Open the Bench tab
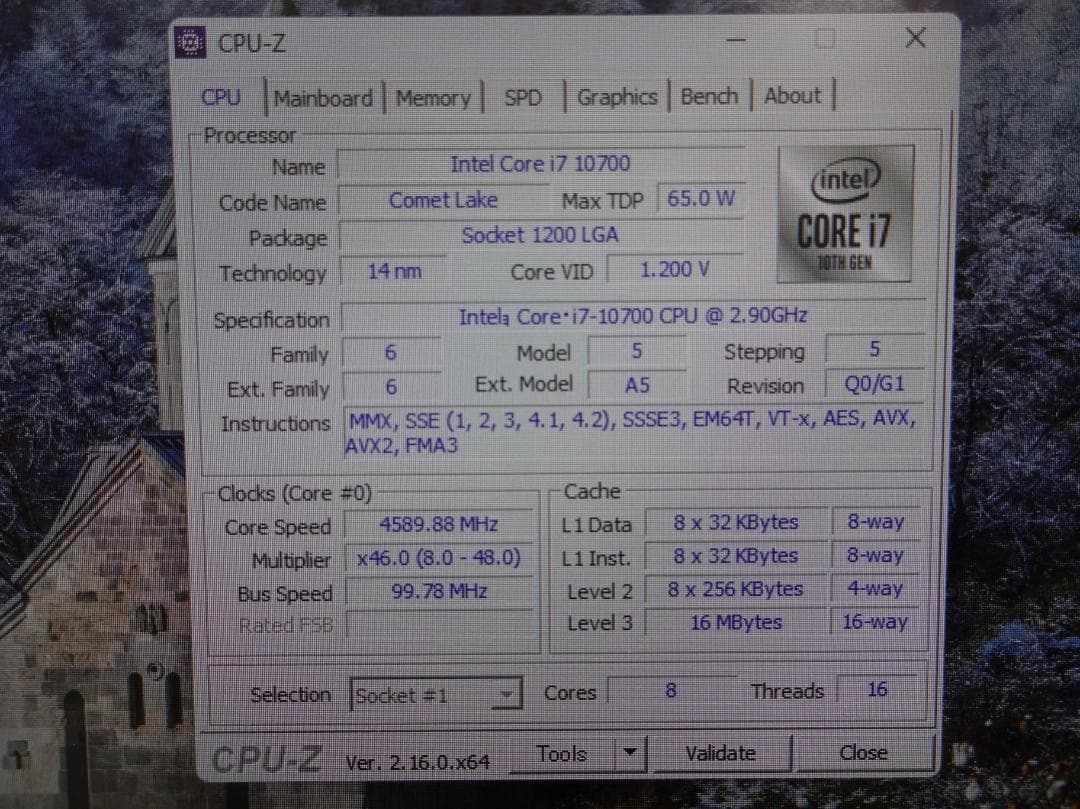This screenshot has height=809, width=1080. [709, 95]
